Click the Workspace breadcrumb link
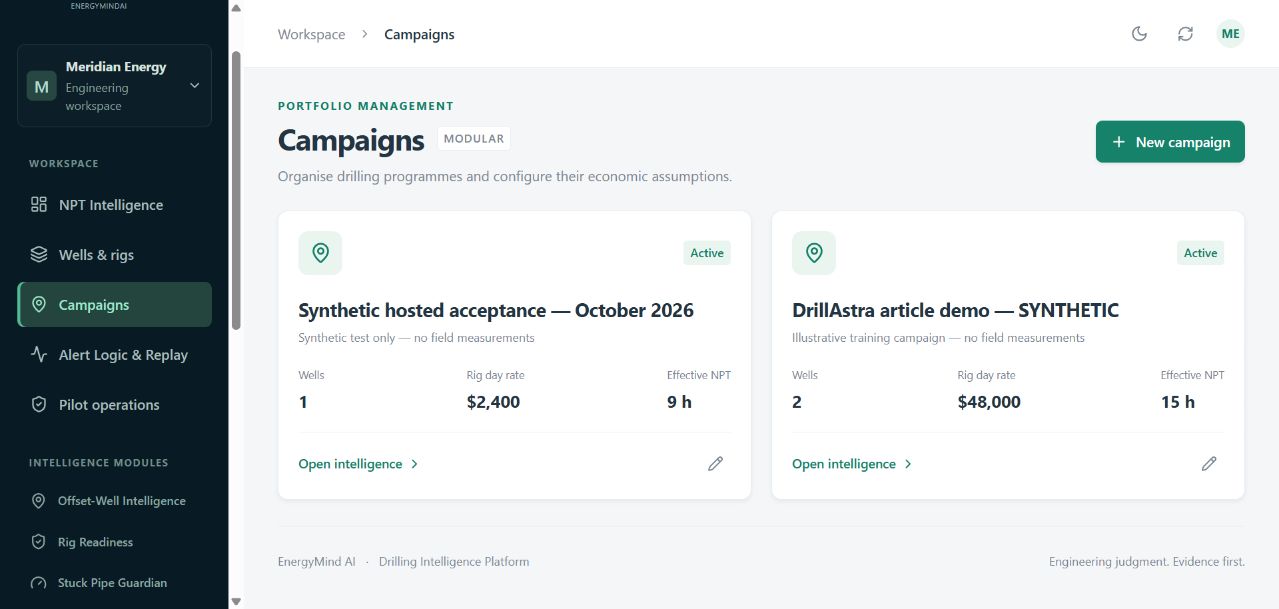 [311, 34]
